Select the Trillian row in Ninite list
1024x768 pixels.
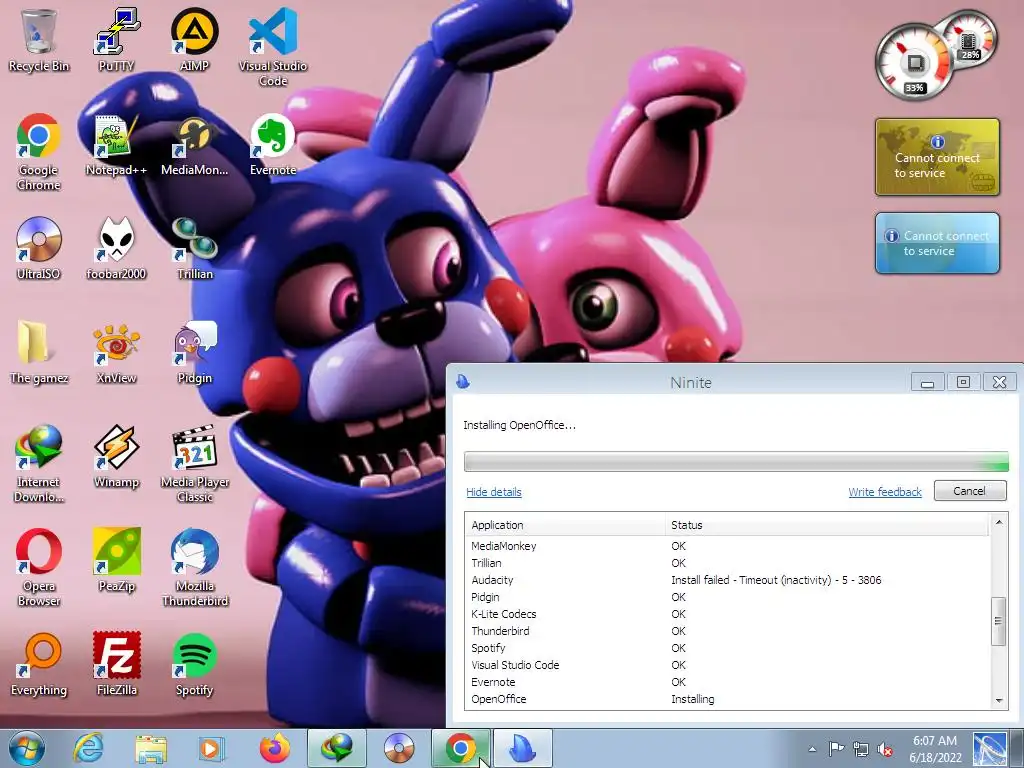pyautogui.click(x=728, y=563)
